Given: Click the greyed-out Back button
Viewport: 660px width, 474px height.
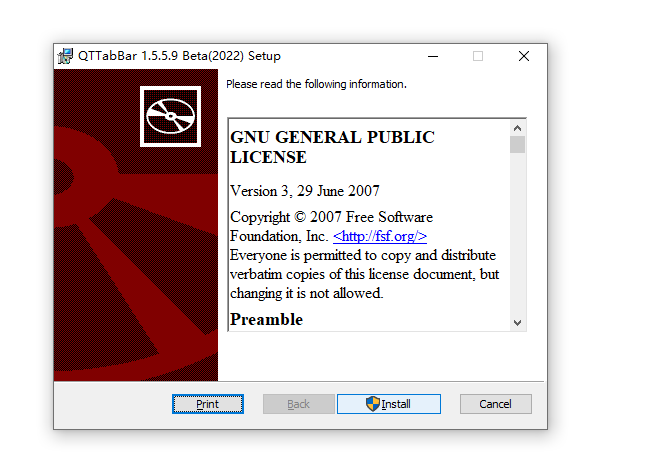Looking at the screenshot, I should [x=299, y=404].
